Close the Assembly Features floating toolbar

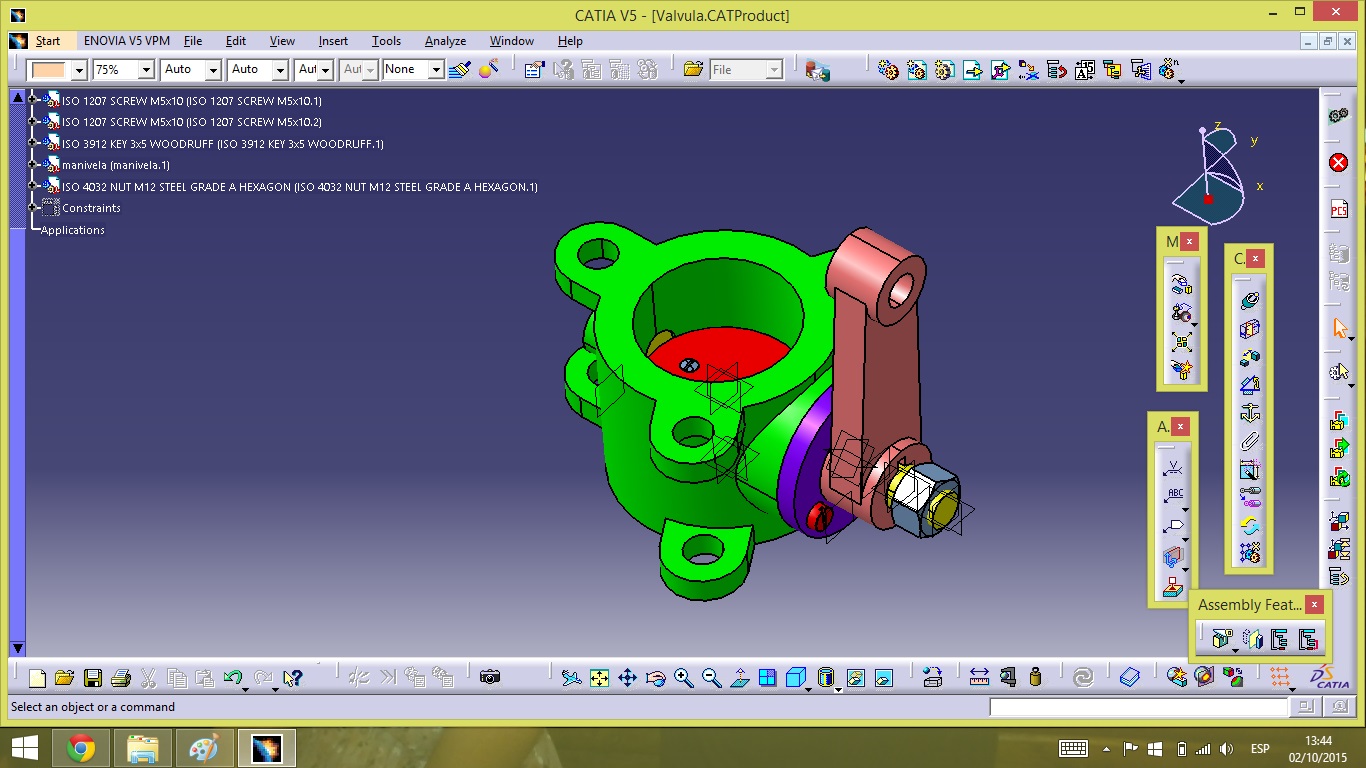(1314, 604)
